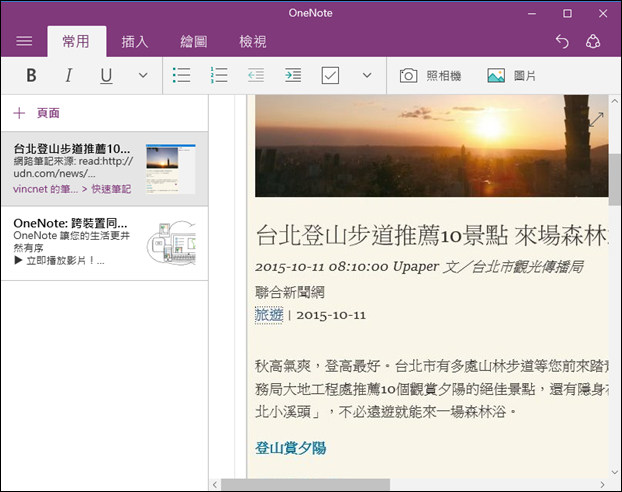Image resolution: width=622 pixels, height=492 pixels.
Task: Click the 圖片 label
Action: pos(525,76)
